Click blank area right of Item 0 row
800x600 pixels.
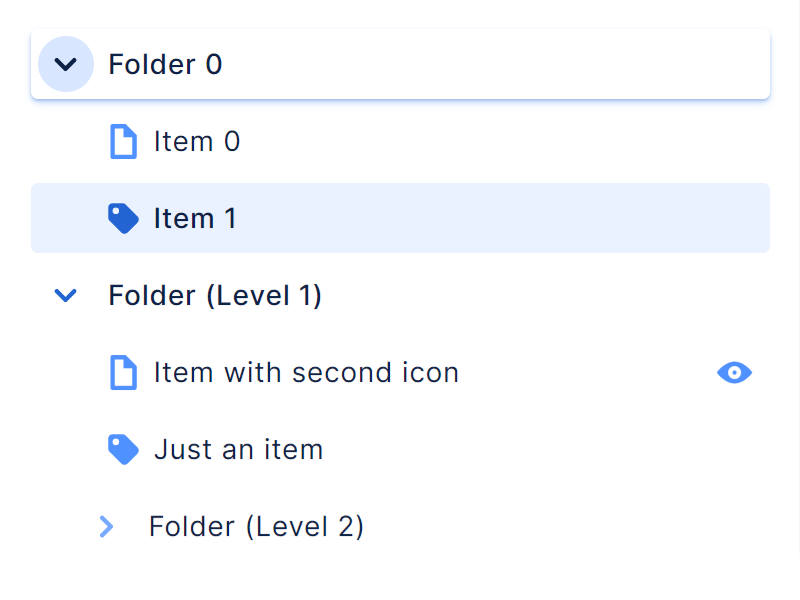point(500,142)
